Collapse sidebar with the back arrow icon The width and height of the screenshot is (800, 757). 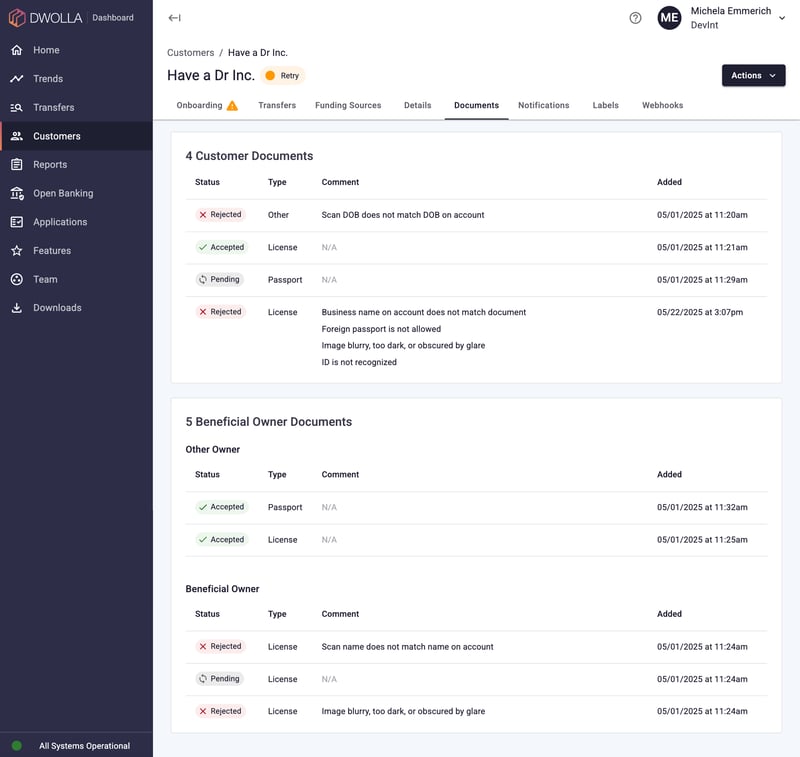(x=174, y=18)
